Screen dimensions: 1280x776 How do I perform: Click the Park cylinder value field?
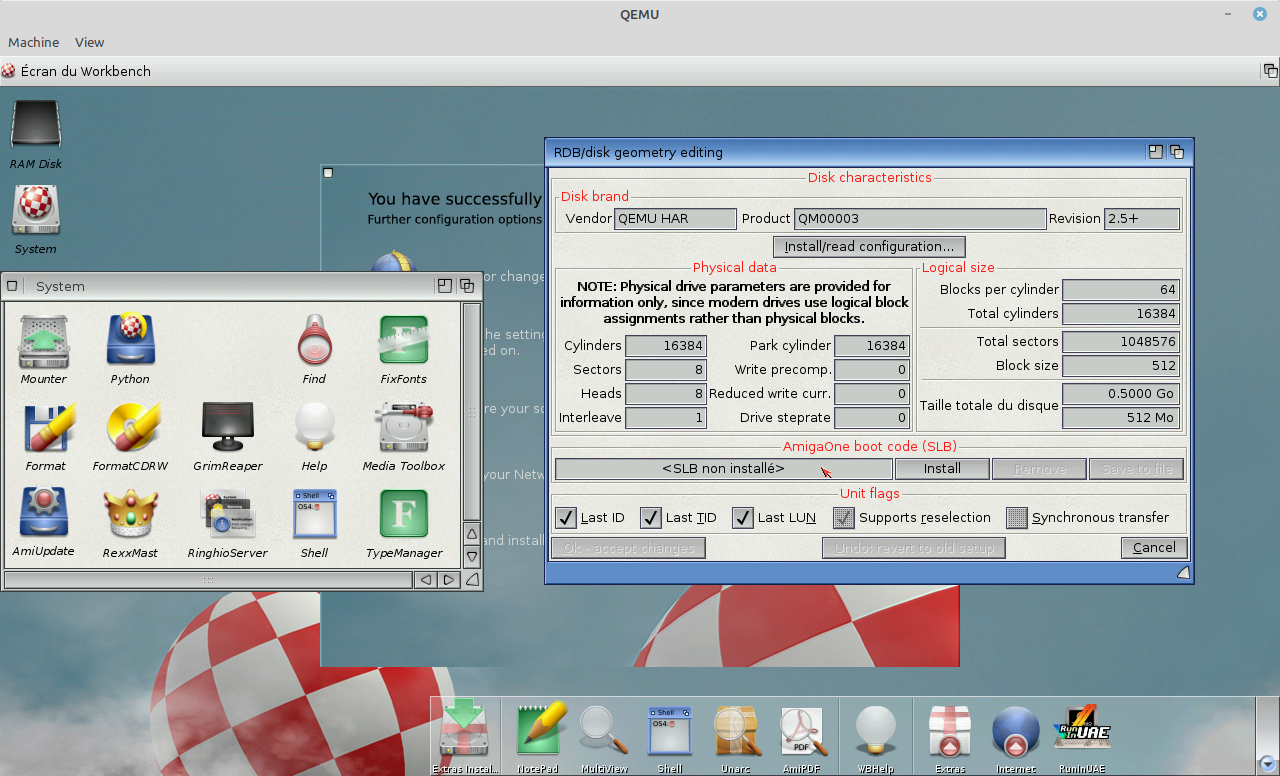click(871, 345)
